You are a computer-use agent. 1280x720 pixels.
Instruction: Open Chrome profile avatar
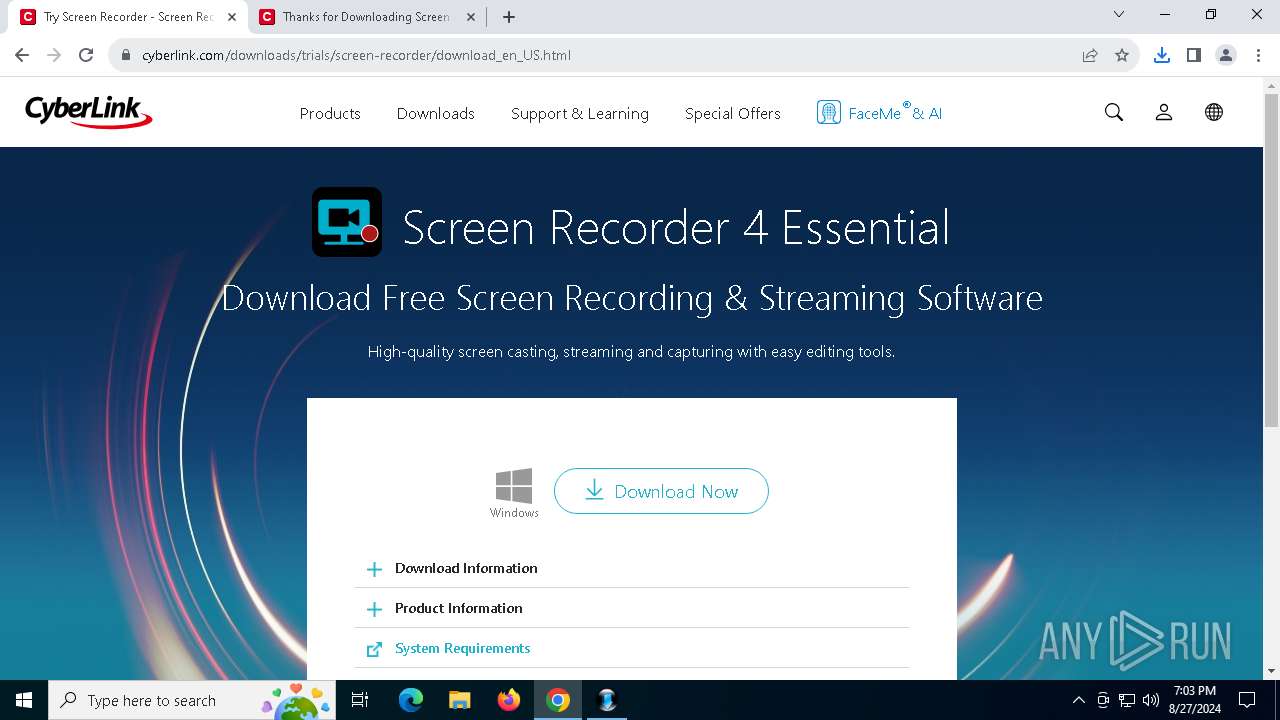coord(1226,55)
